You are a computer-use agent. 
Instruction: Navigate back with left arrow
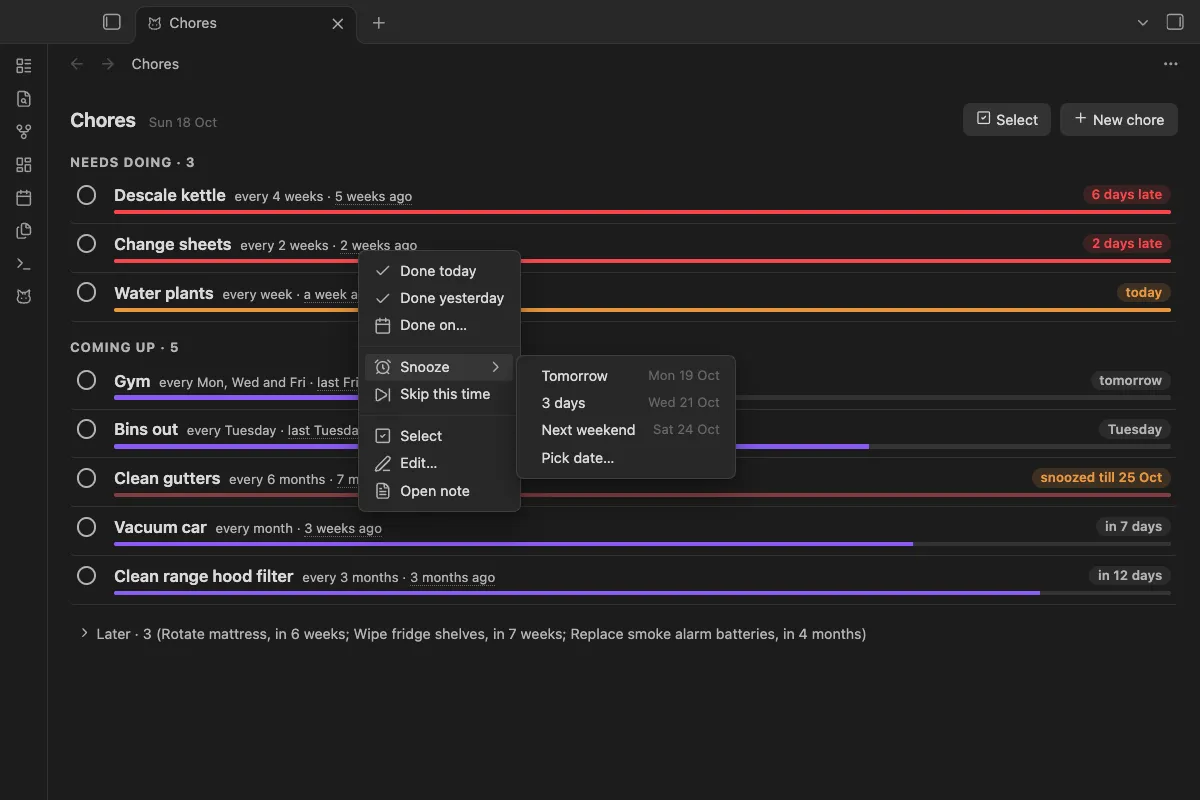77,64
